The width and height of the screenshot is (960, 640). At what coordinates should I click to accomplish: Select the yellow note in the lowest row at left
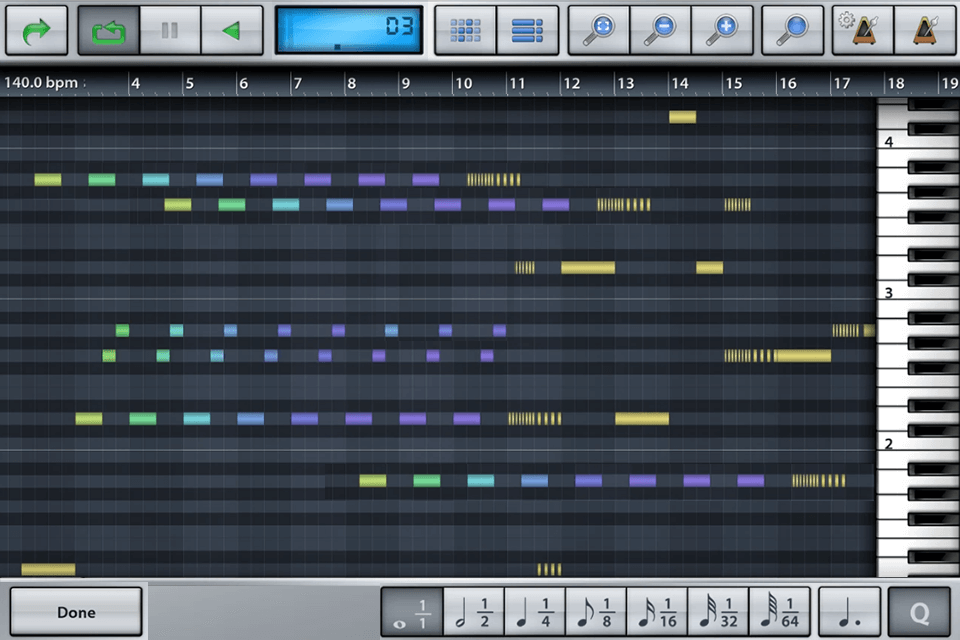(48, 570)
